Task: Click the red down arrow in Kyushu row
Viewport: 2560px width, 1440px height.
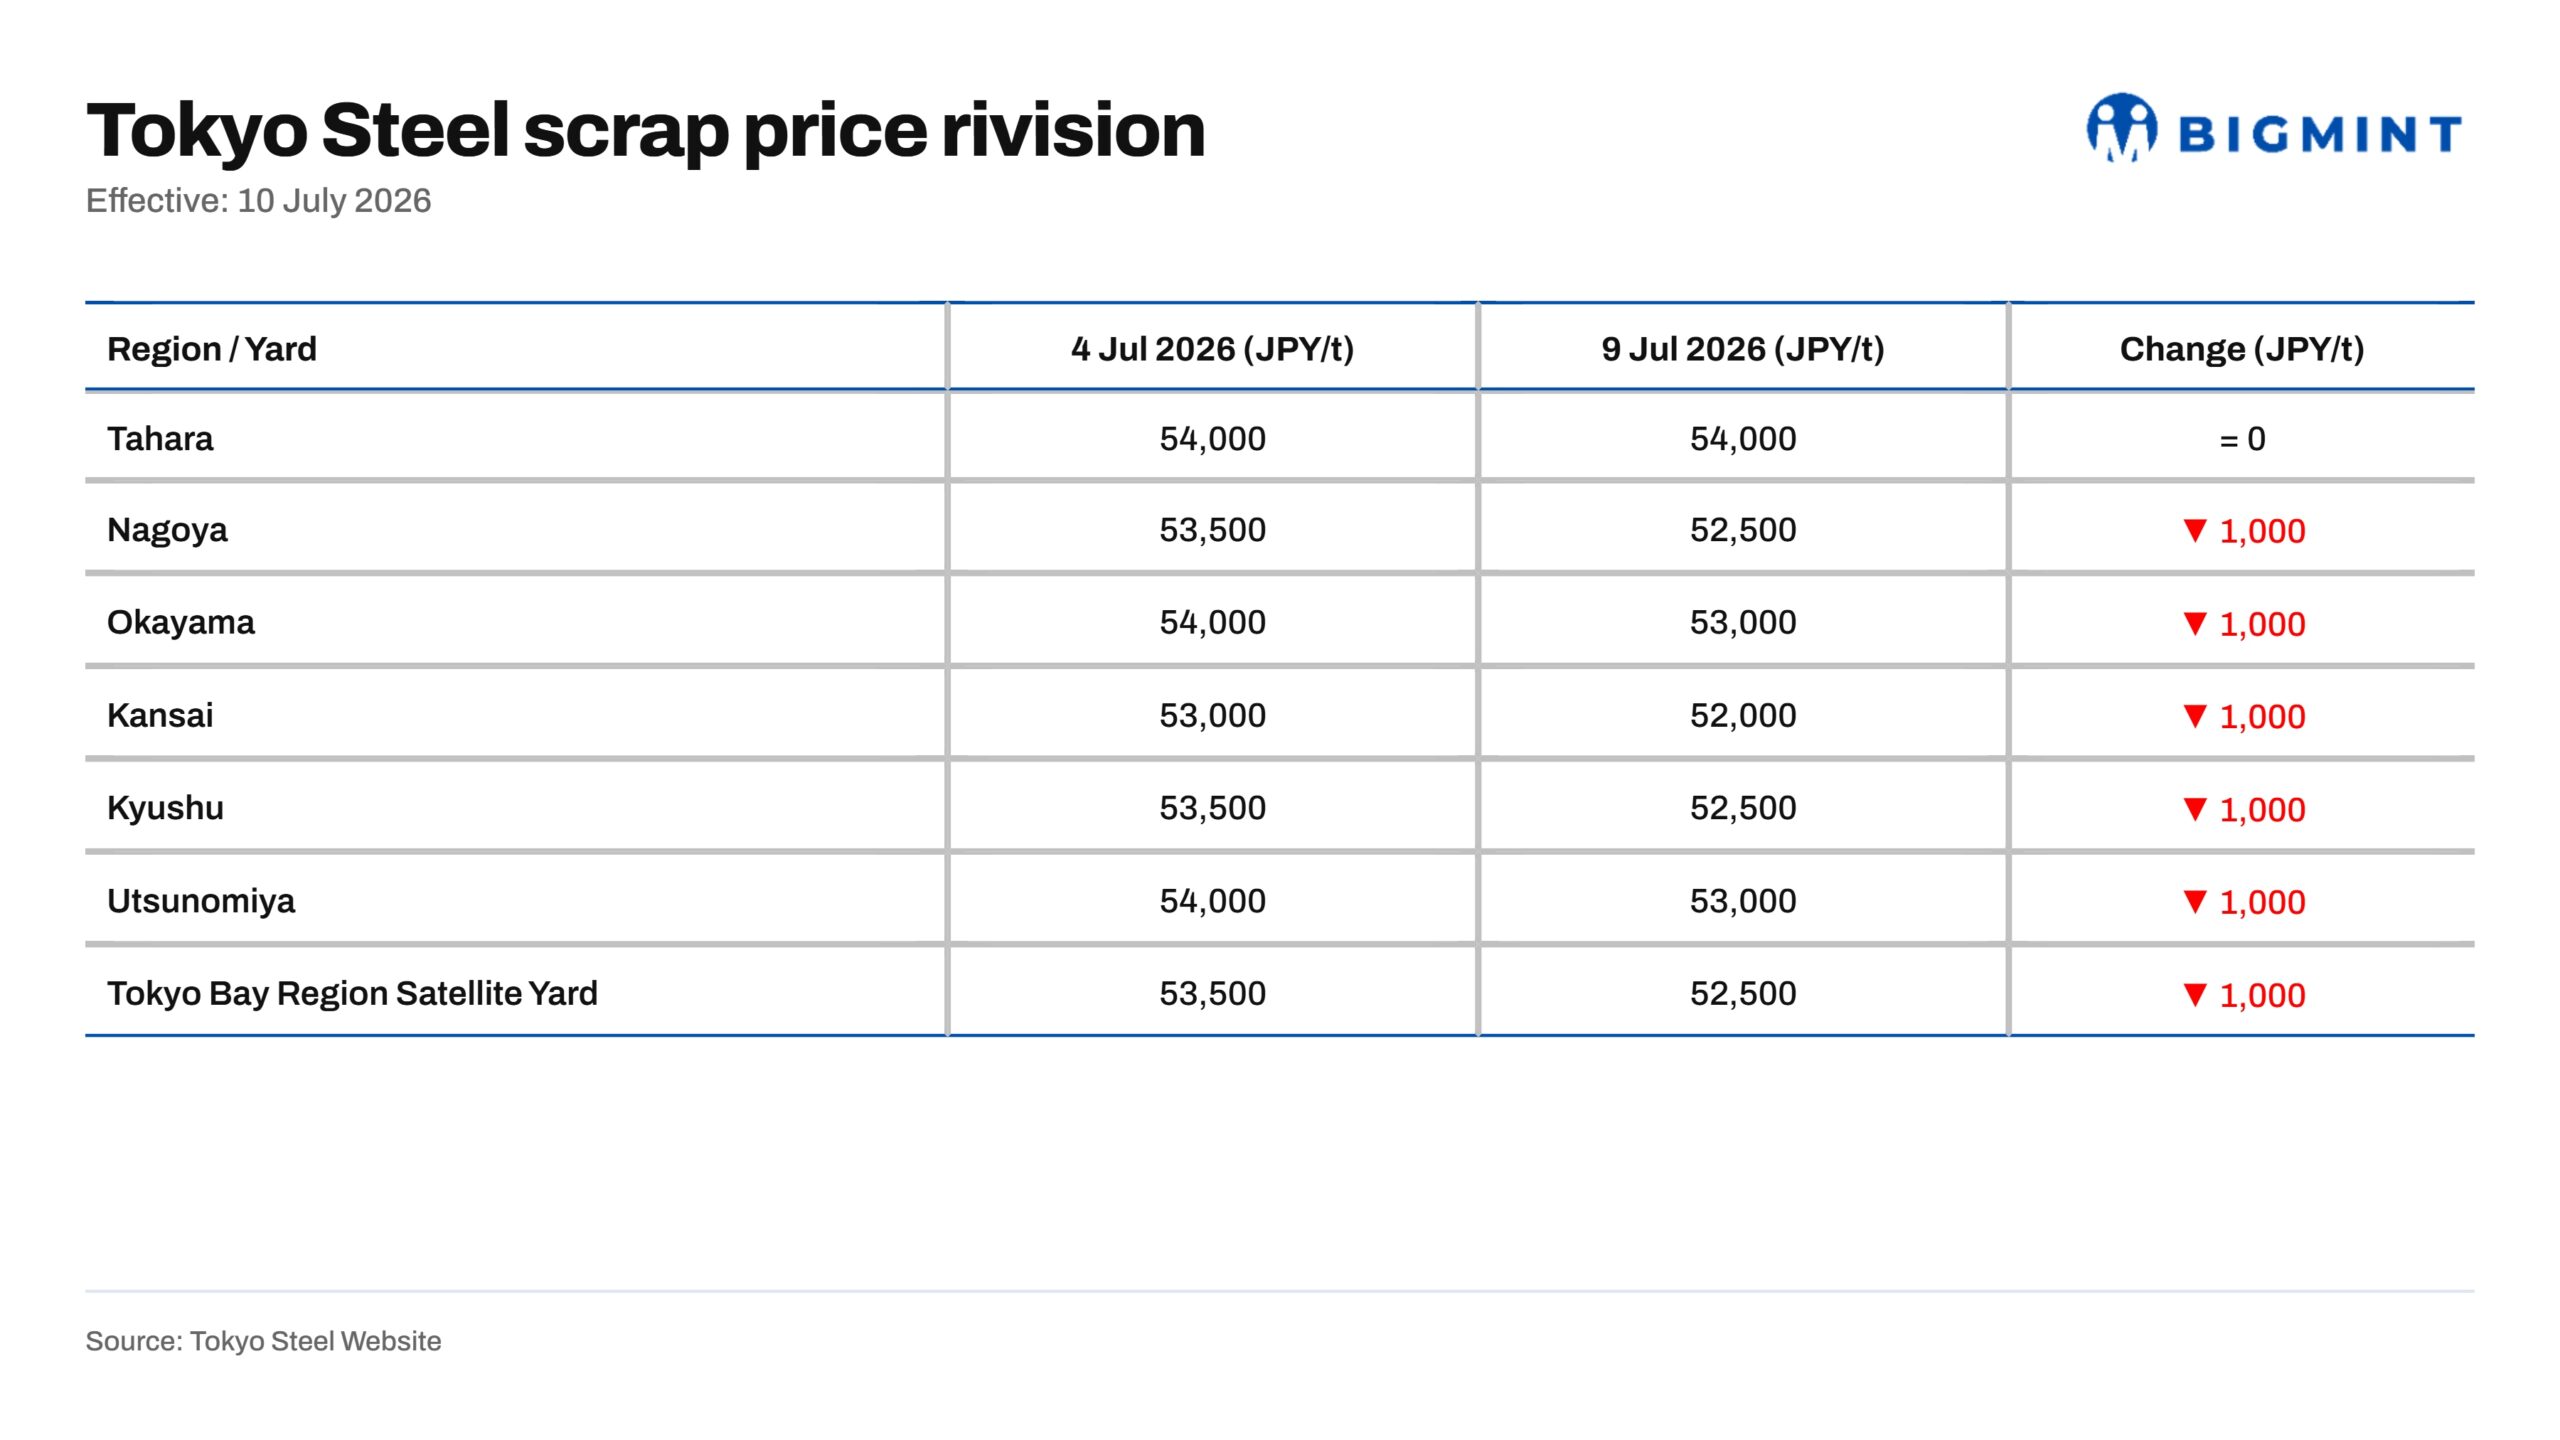Action: point(2195,808)
